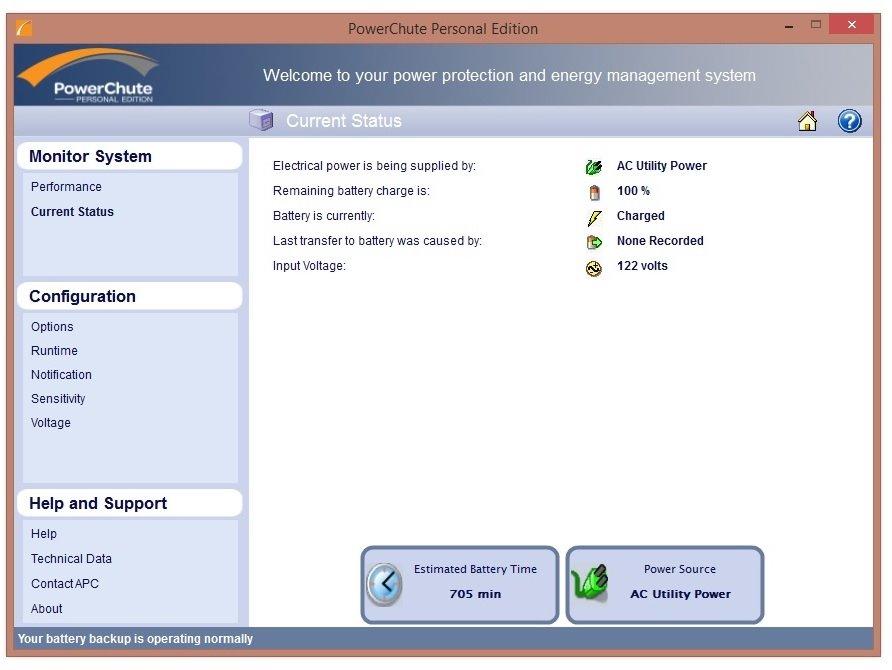
Task: Select Current Status in the sidebar
Action: 72,212
